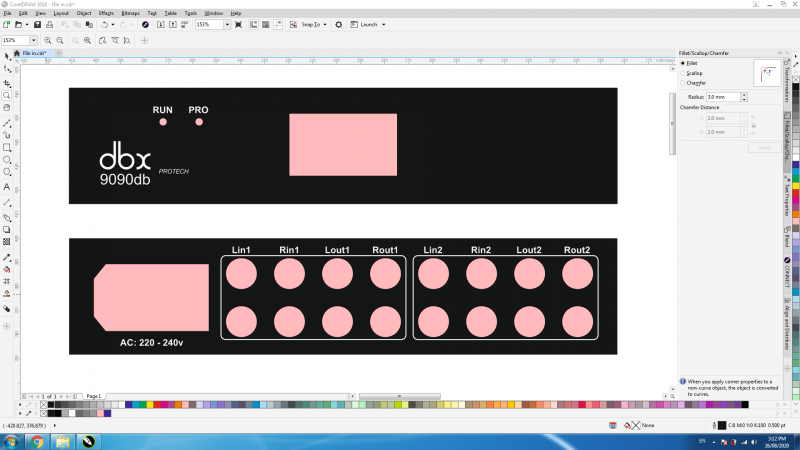Screen dimensions: 800x450
Task: Select the Color Eyedropper tool
Action: point(7,257)
